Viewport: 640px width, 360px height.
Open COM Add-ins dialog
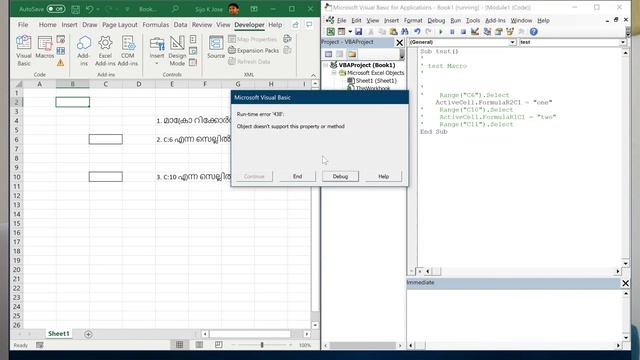(128, 51)
